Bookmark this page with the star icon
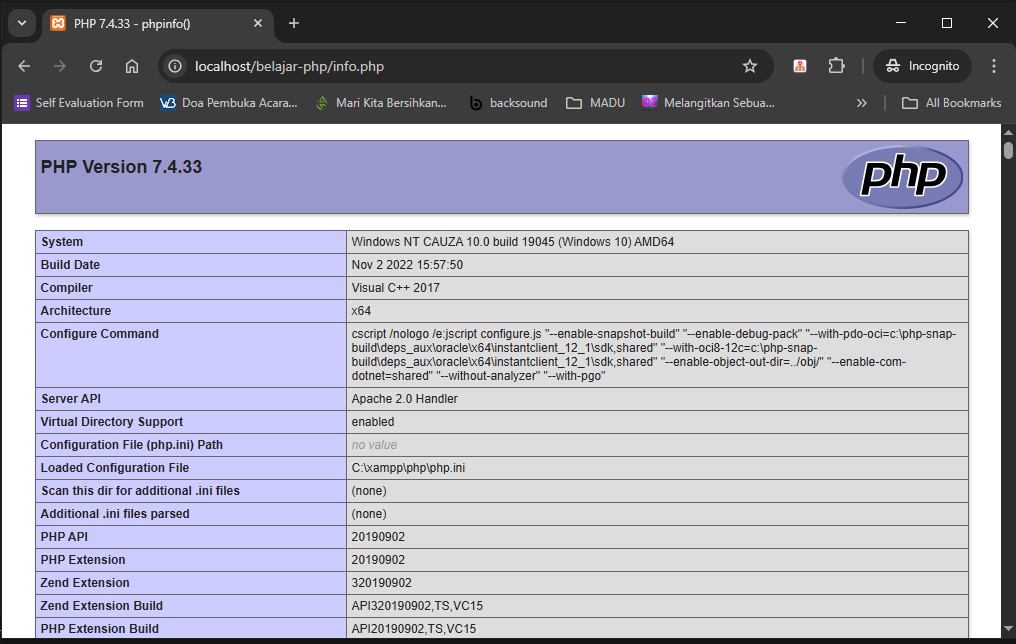The height and width of the screenshot is (644, 1016). click(x=749, y=66)
